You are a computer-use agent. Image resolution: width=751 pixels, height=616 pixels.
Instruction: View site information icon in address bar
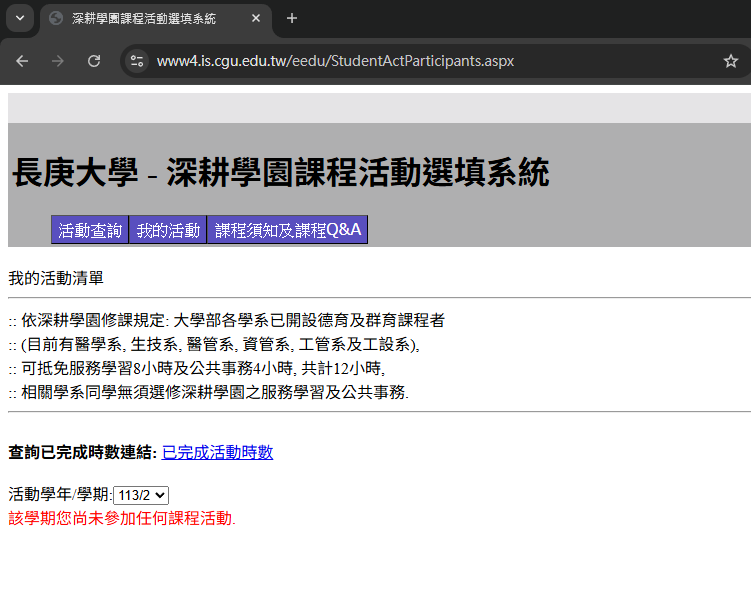tap(137, 61)
